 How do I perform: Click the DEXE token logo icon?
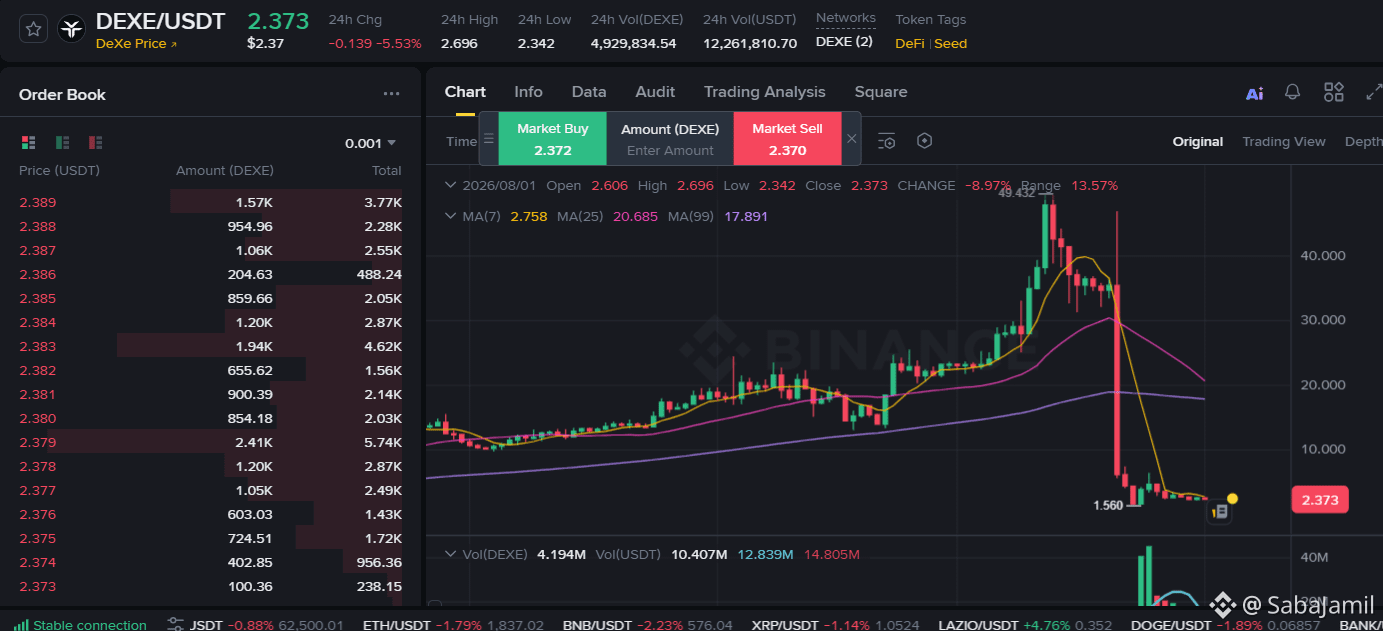[71, 29]
